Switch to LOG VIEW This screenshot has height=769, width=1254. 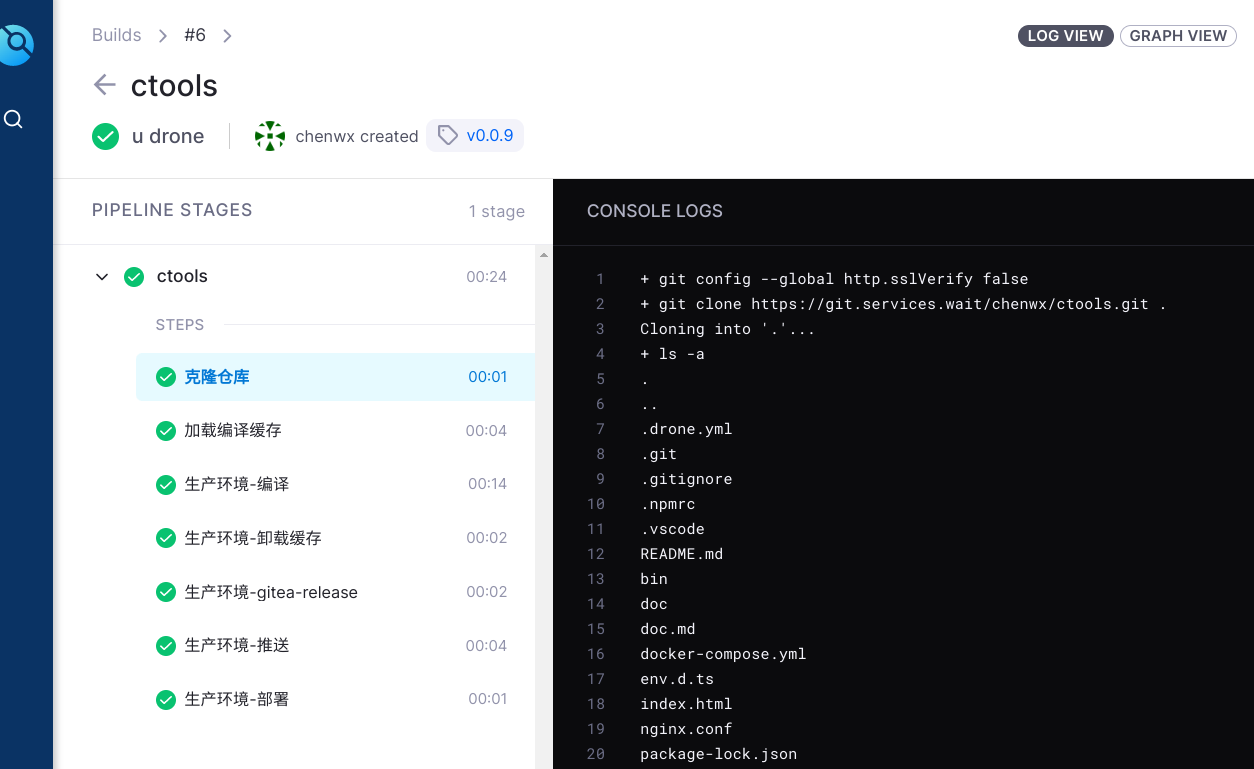pyautogui.click(x=1065, y=36)
